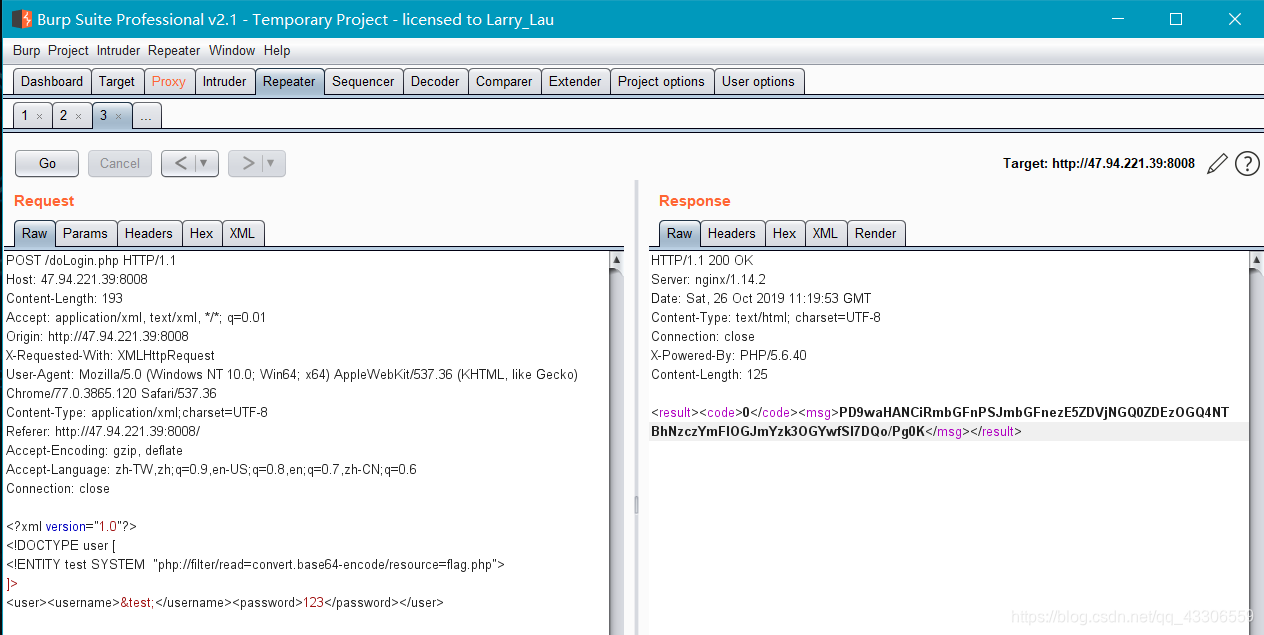Open the Project menu
Viewport: 1264px width, 635px height.
pos(68,50)
